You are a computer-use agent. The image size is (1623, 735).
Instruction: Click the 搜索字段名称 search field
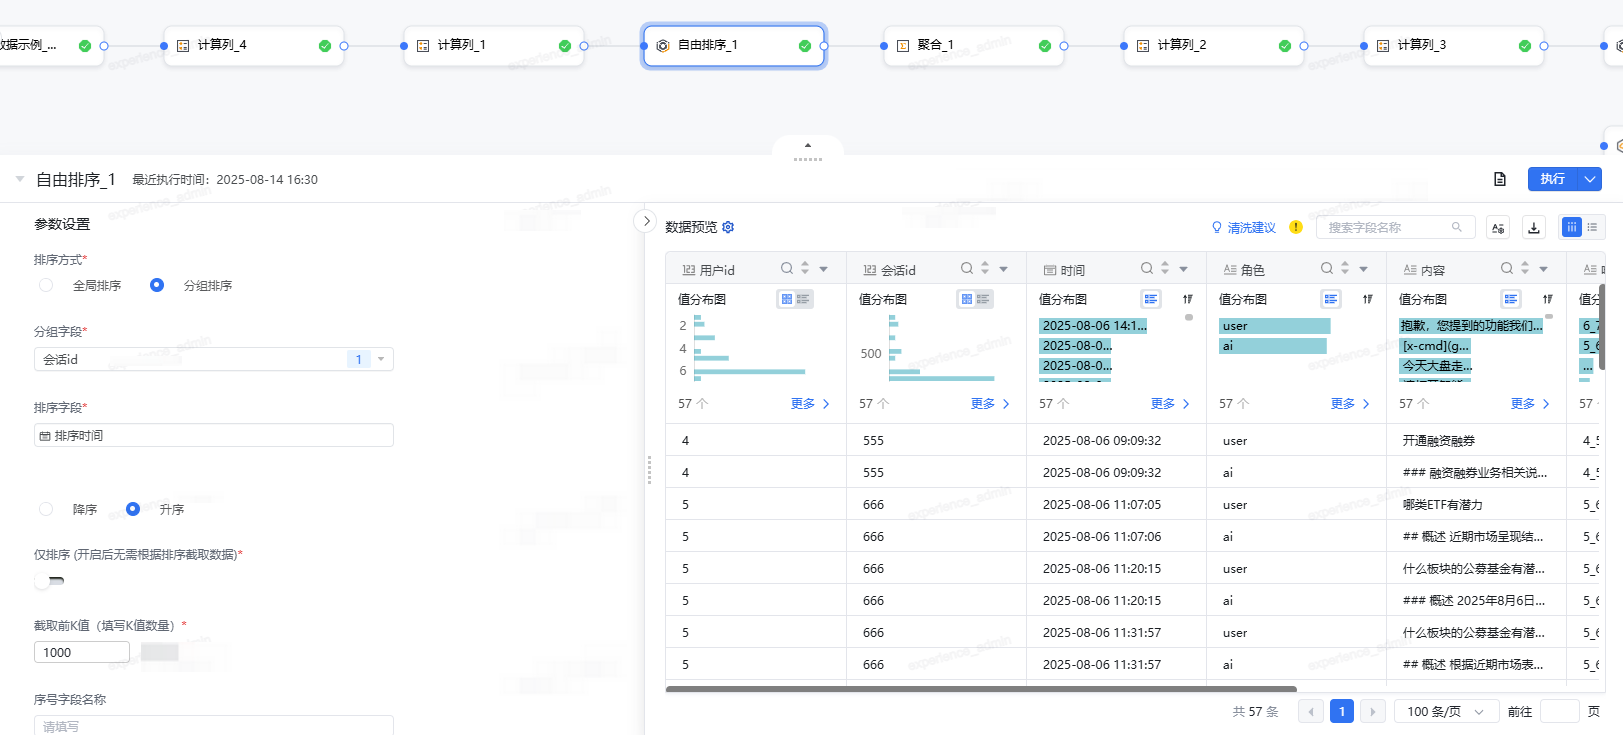coord(1387,228)
